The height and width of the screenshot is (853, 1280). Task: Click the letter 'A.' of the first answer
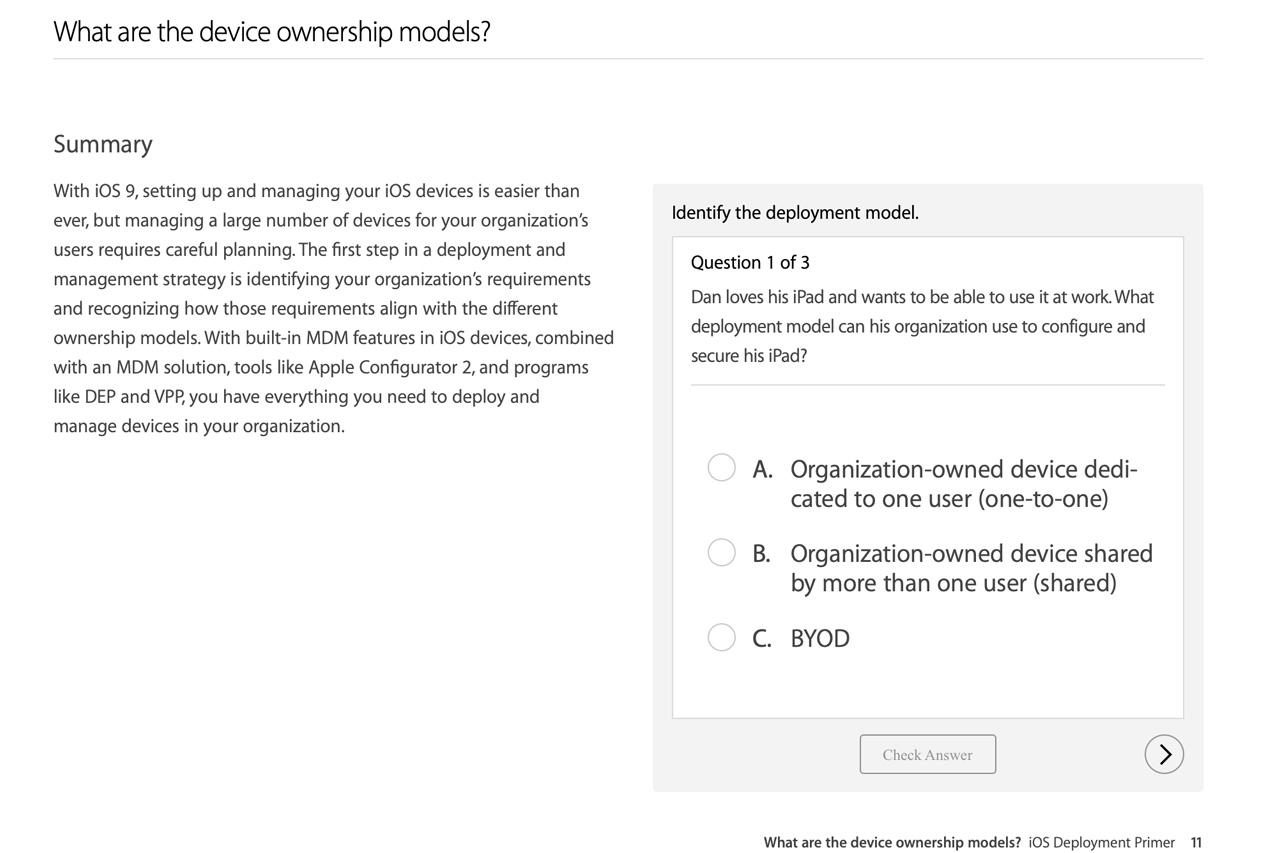tap(763, 469)
